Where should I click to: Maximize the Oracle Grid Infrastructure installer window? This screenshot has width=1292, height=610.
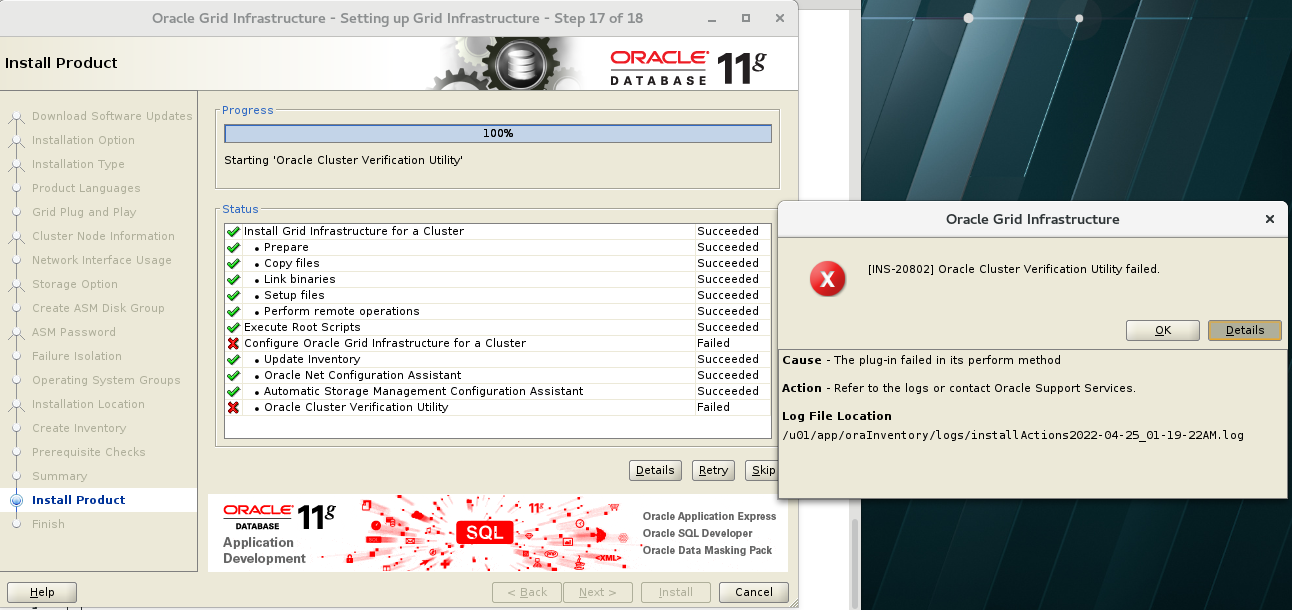(x=746, y=18)
